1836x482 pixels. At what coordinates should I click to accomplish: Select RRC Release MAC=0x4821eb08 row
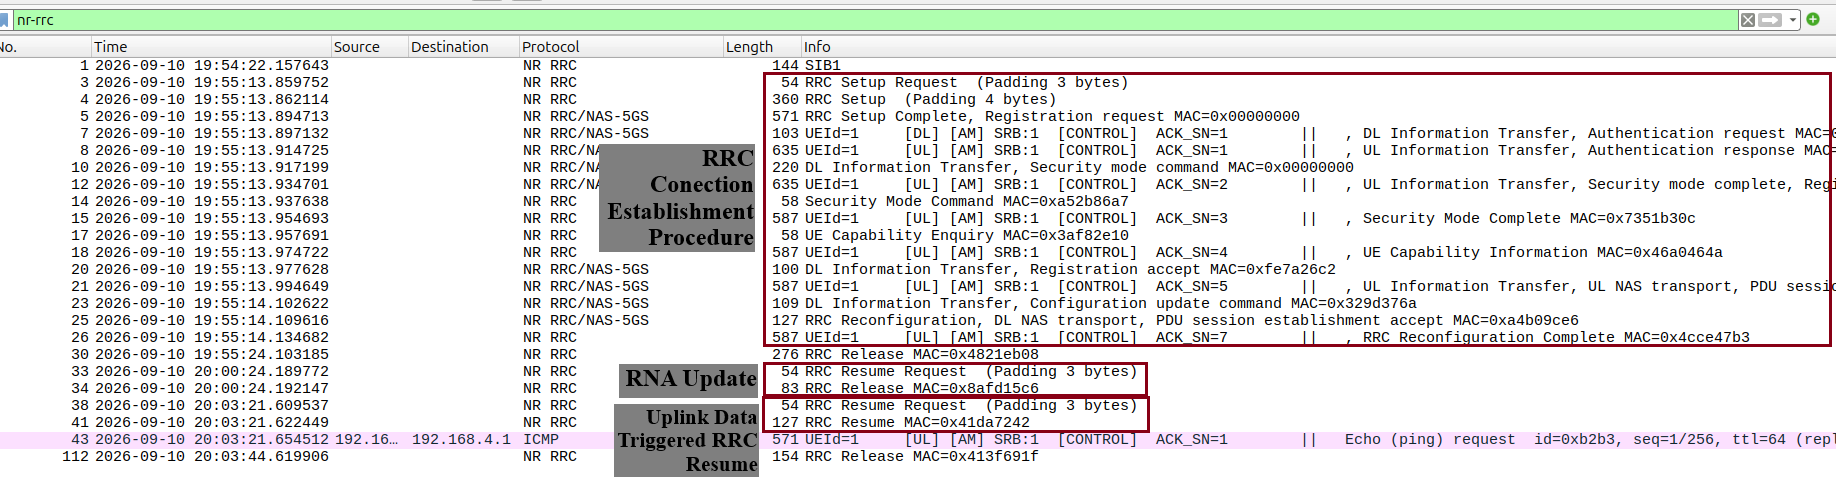918,355
